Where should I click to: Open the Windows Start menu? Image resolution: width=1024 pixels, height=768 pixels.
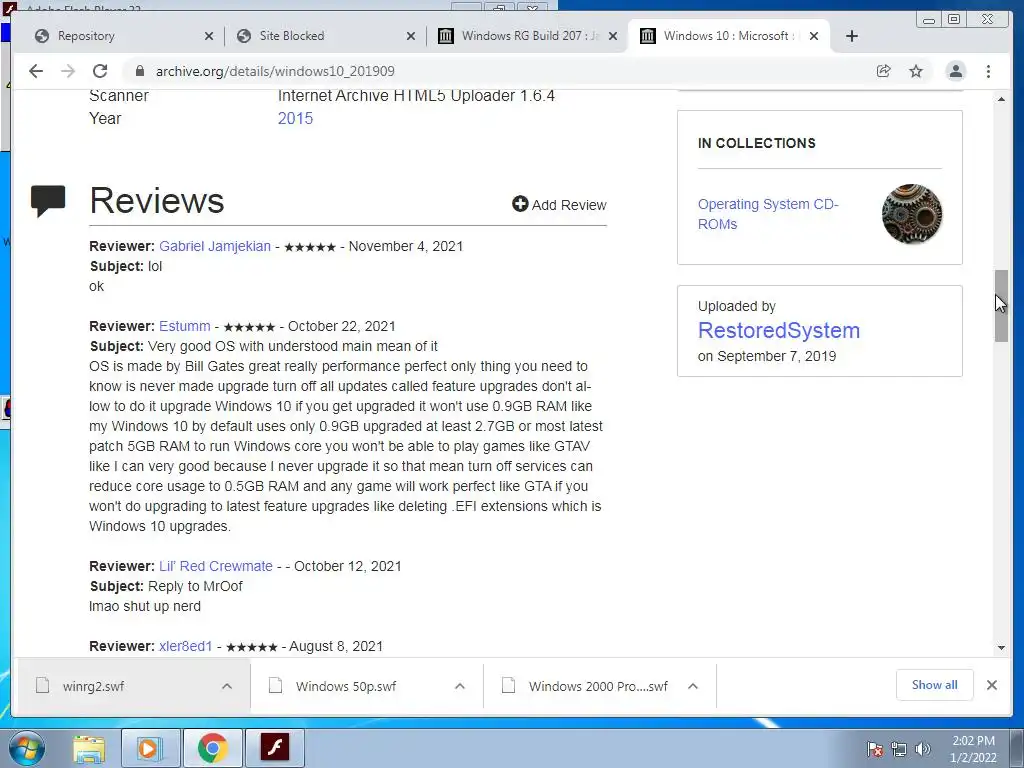point(27,748)
